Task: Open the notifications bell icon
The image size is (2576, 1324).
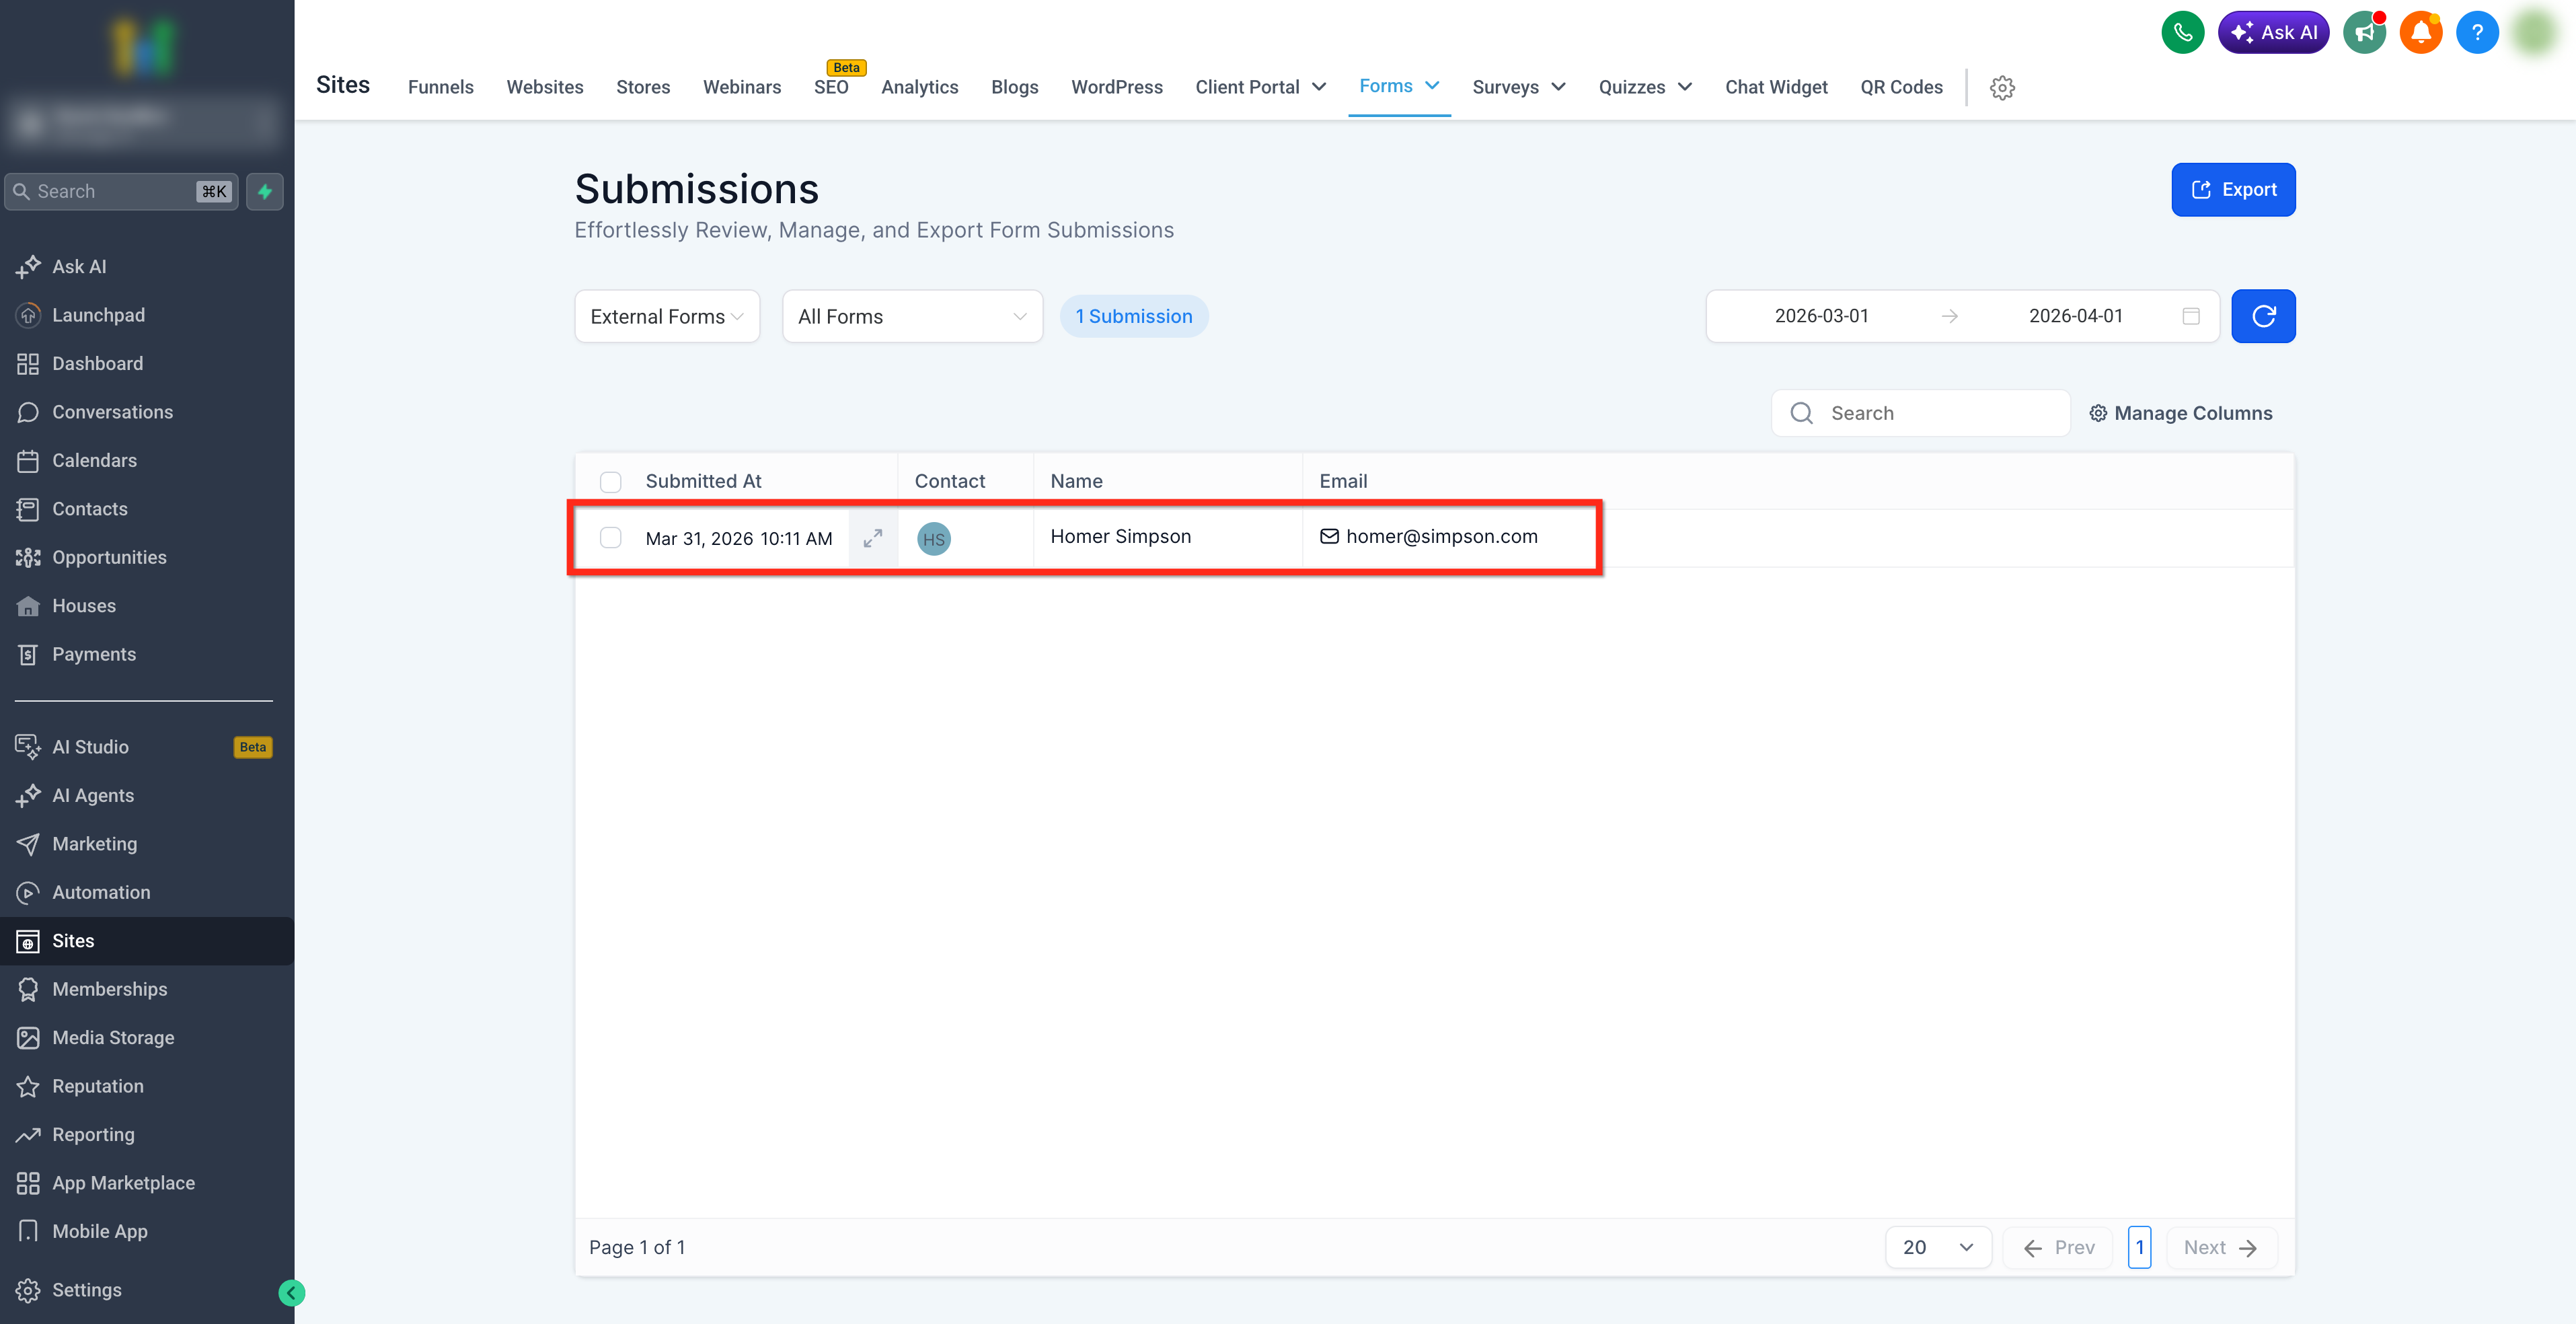Action: click(x=2420, y=32)
